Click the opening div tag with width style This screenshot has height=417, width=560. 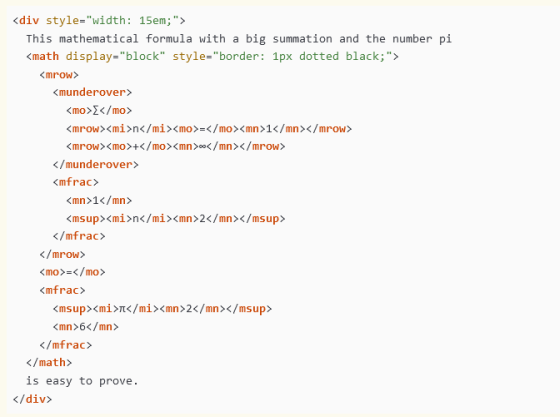coord(99,20)
